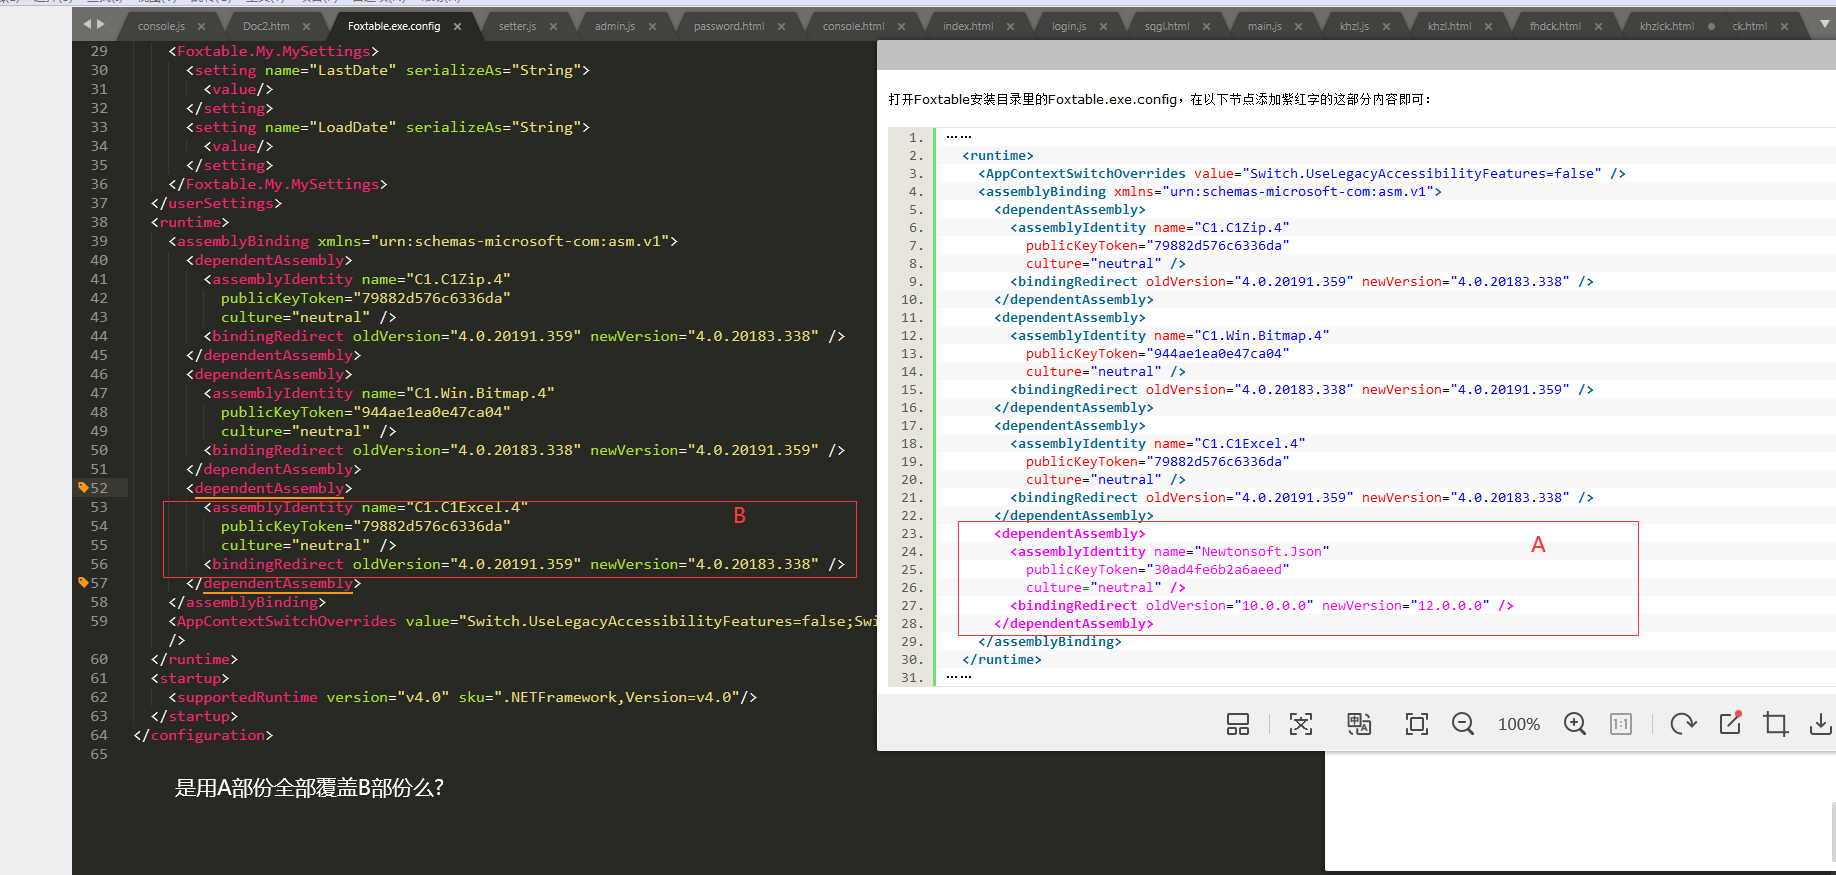Close the console.html tab
The width and height of the screenshot is (1836, 875).
click(x=902, y=27)
